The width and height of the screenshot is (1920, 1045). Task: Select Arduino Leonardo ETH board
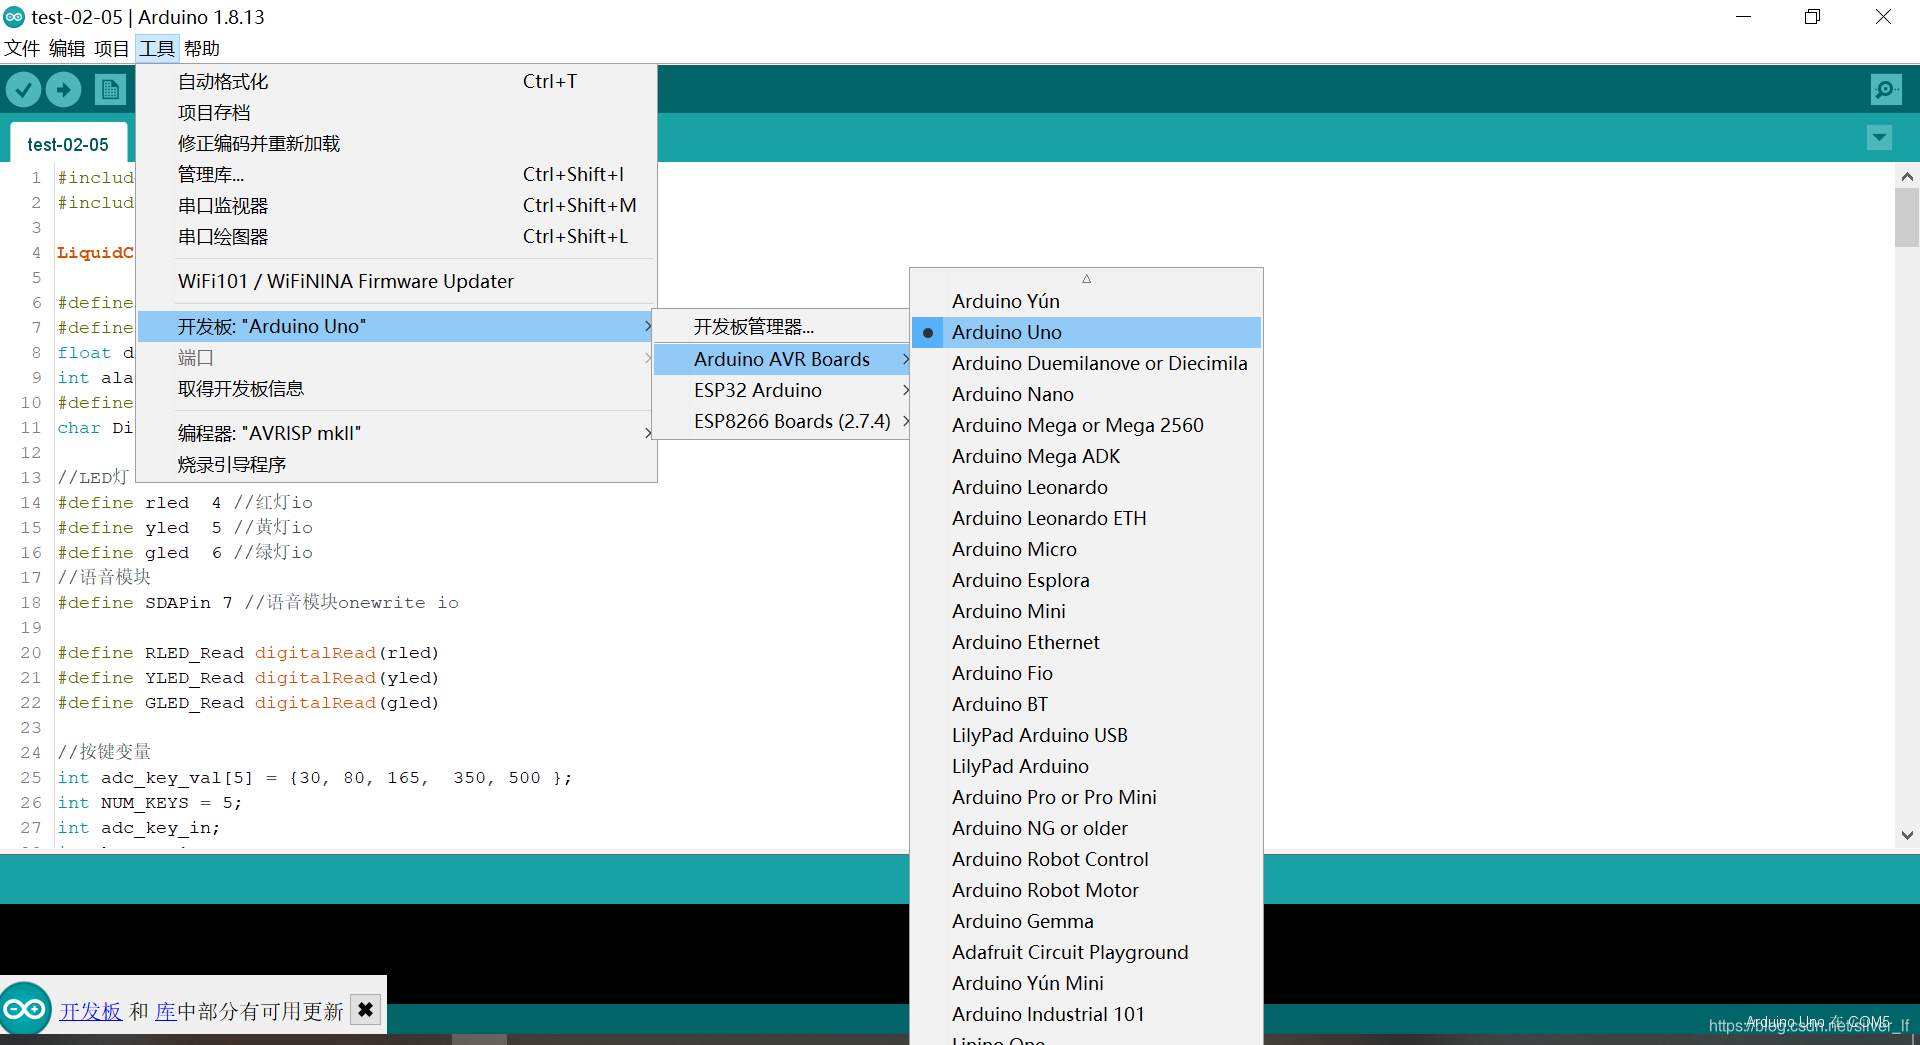pyautogui.click(x=1086, y=518)
